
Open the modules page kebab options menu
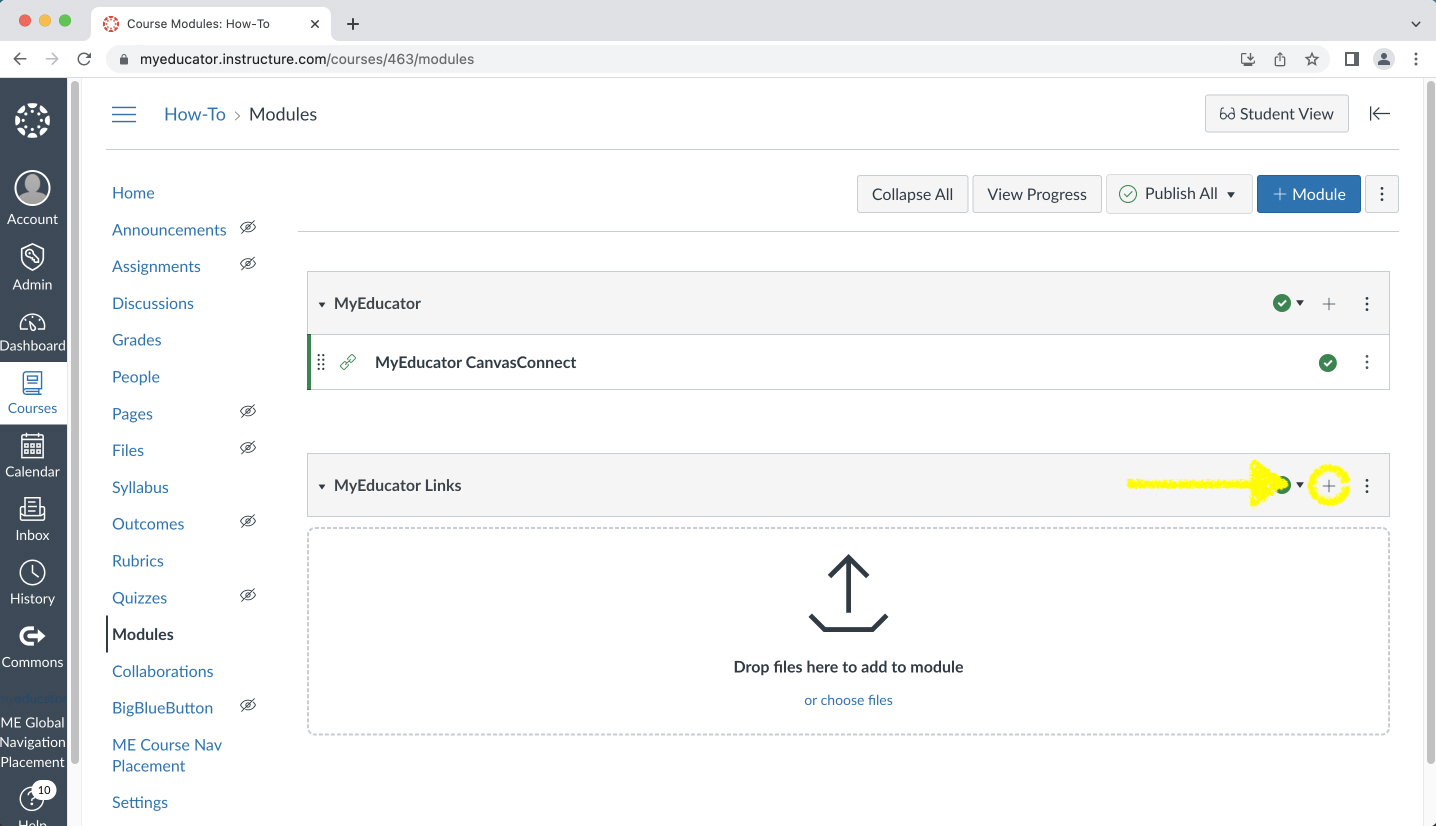(x=1382, y=194)
